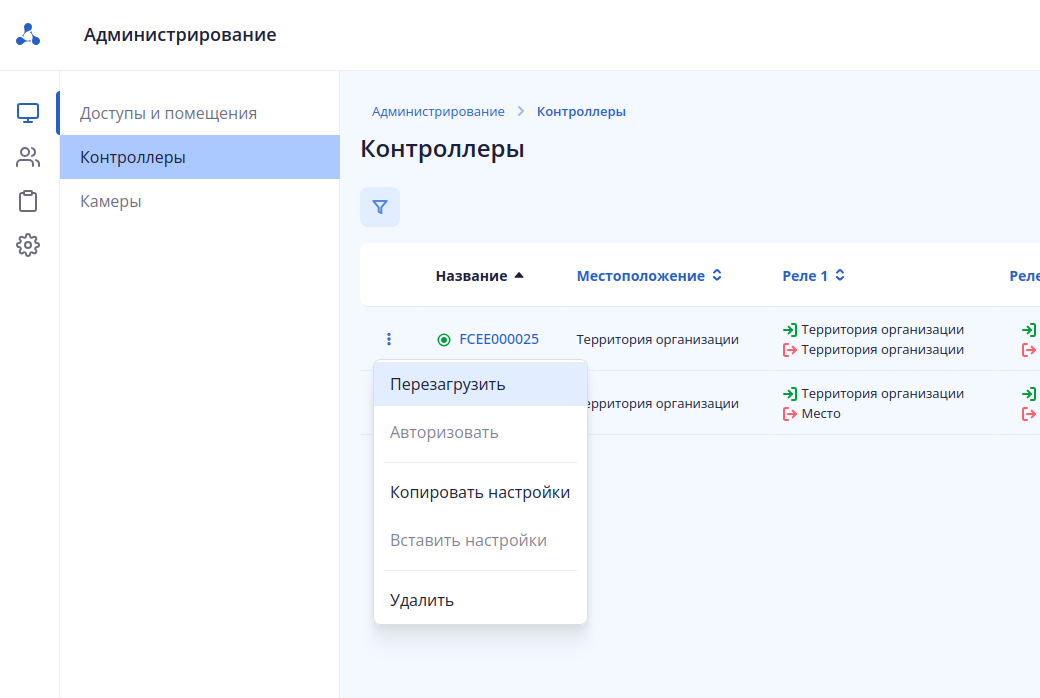
Task: Select Контроллеры in the side panel
Action: [133, 157]
